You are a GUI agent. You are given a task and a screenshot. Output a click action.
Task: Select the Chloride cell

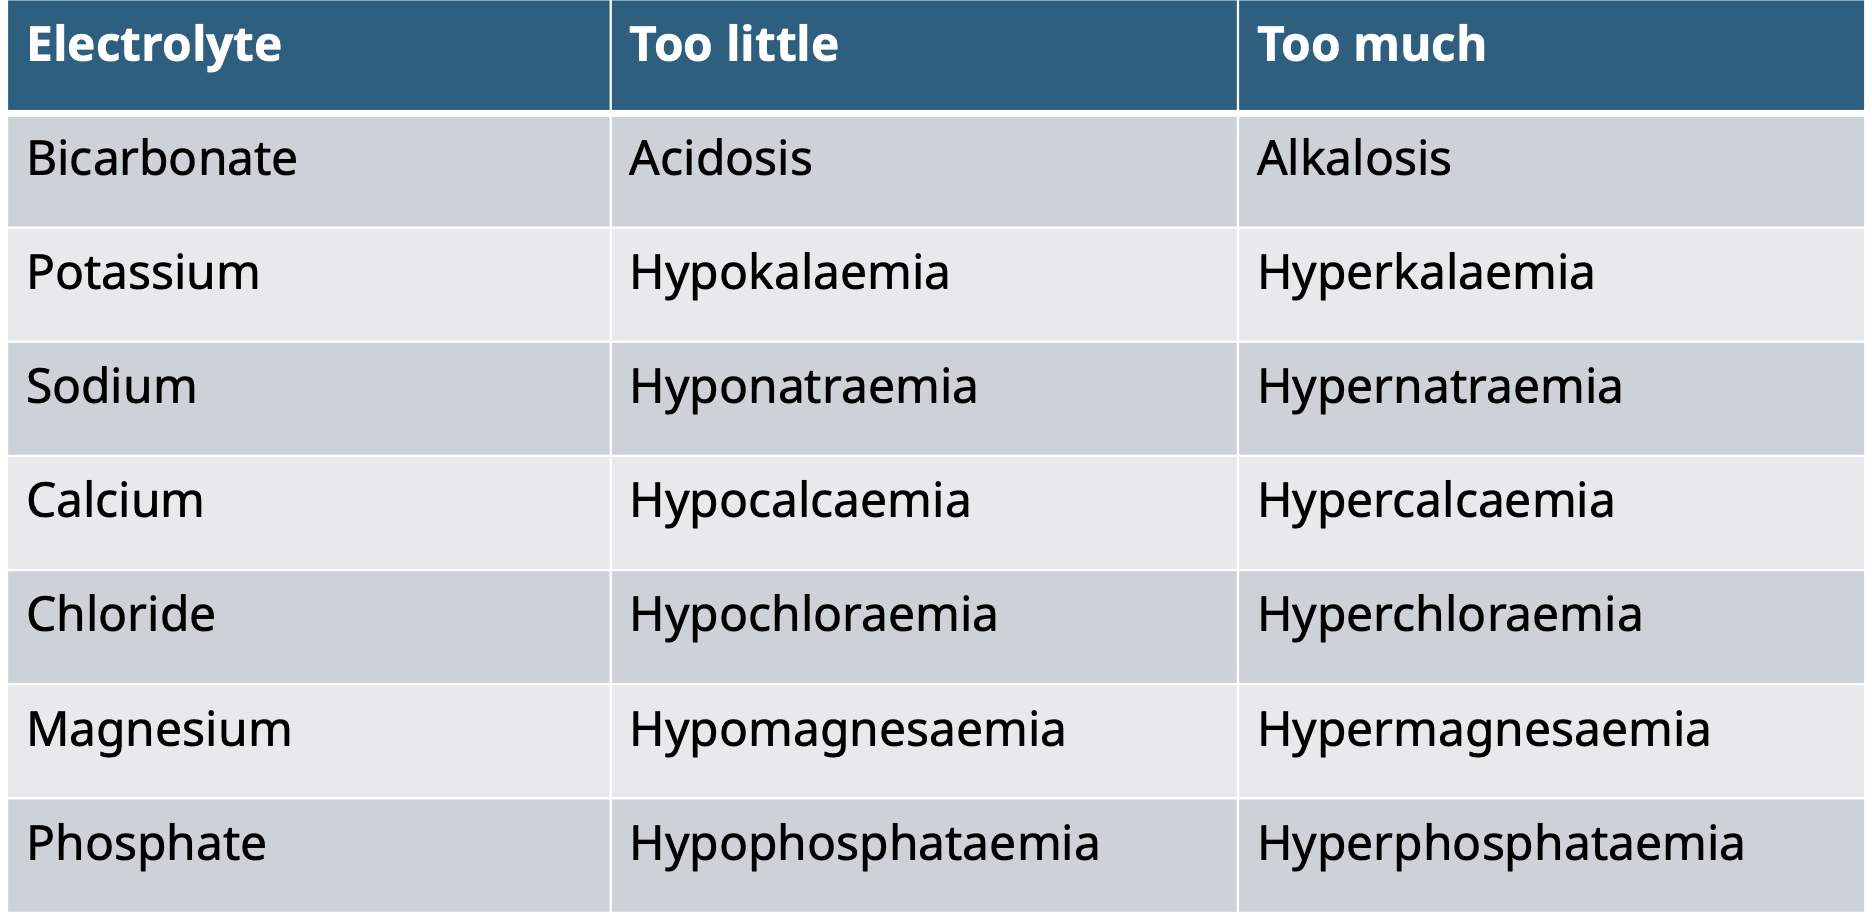121,615
